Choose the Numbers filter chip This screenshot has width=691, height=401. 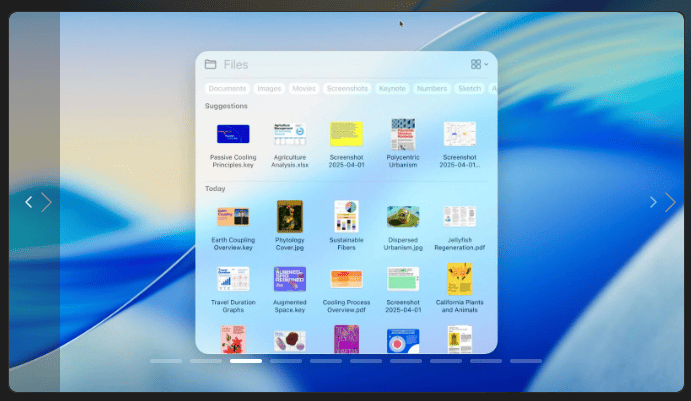pos(432,89)
